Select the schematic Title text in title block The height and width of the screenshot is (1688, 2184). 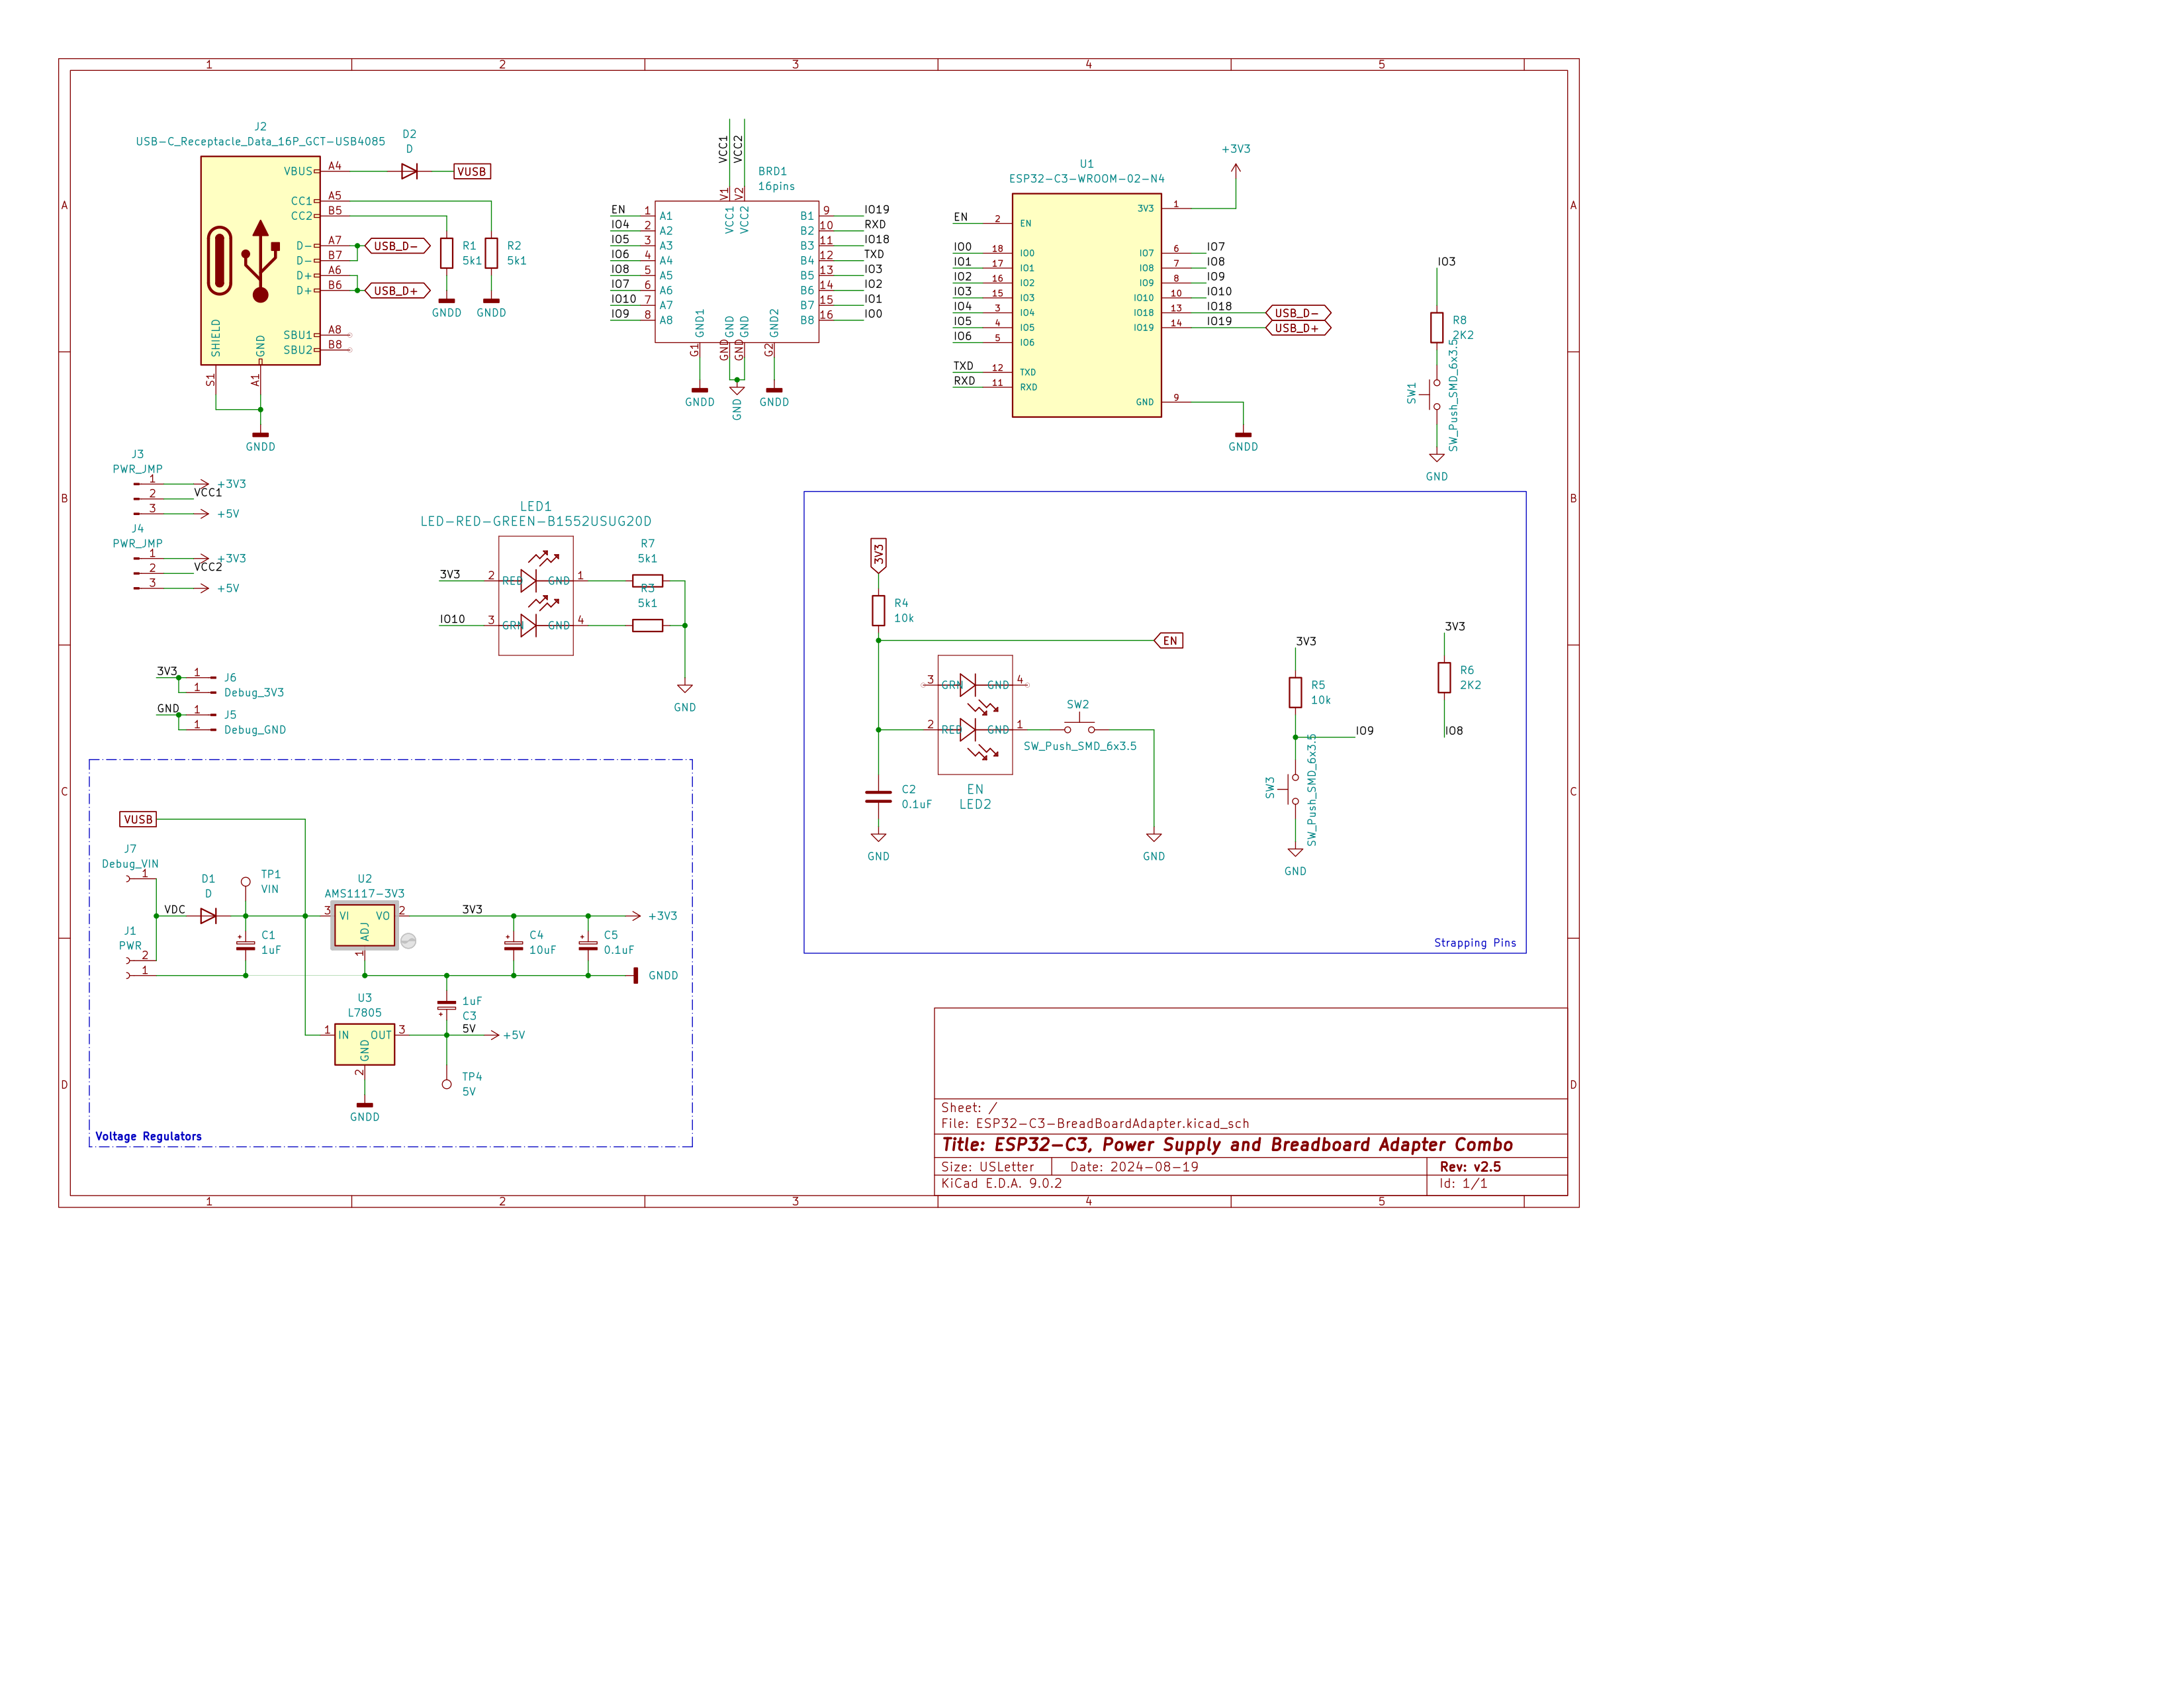[x=1227, y=1145]
